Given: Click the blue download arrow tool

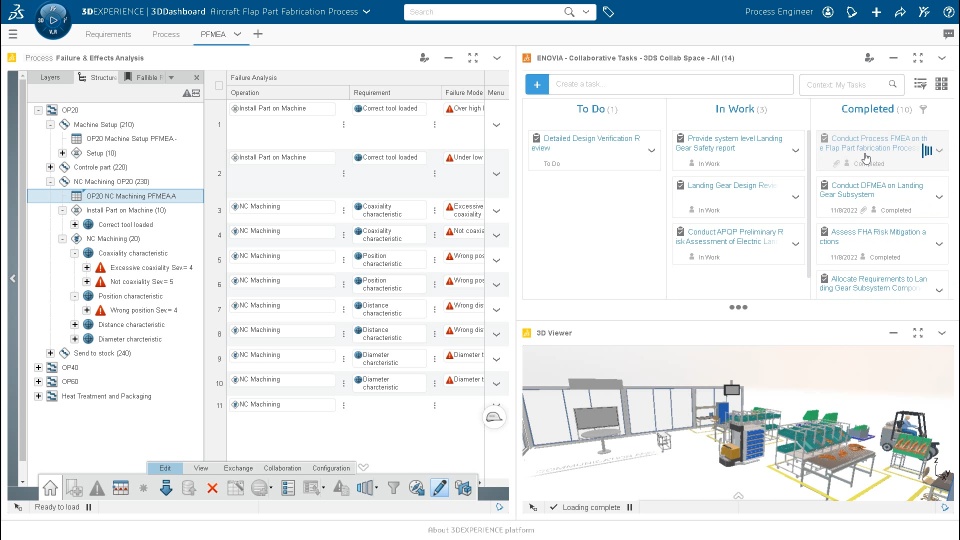Looking at the screenshot, I should pos(166,488).
